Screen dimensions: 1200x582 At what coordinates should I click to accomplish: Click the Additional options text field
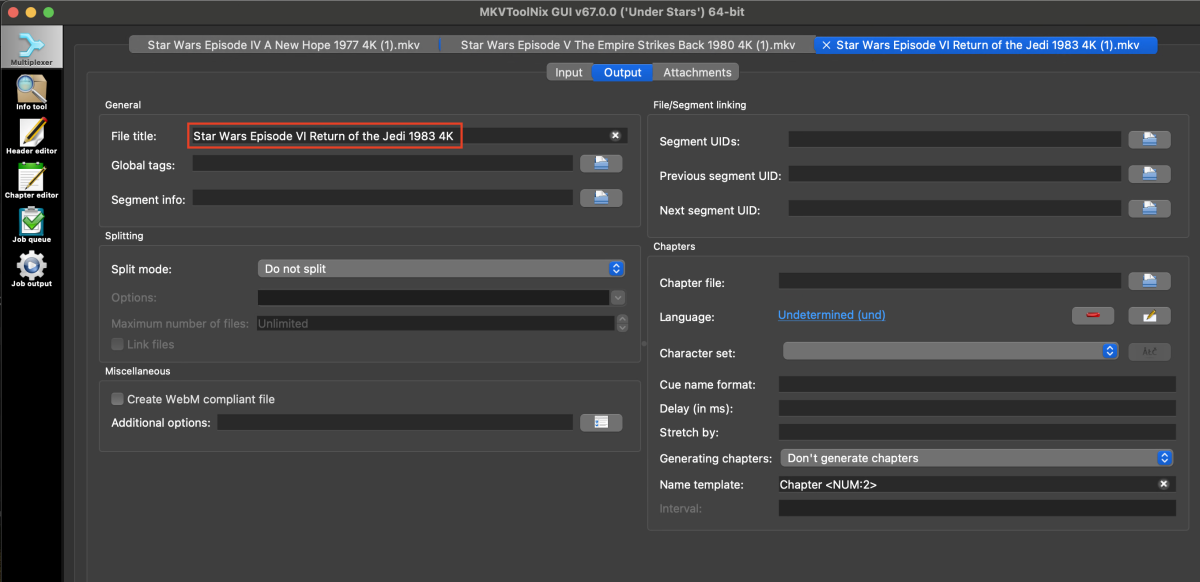point(395,422)
